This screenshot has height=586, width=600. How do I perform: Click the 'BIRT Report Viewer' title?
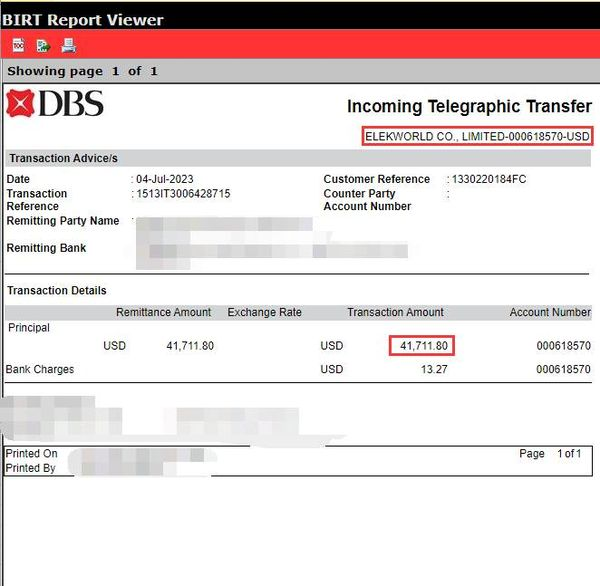click(83, 20)
